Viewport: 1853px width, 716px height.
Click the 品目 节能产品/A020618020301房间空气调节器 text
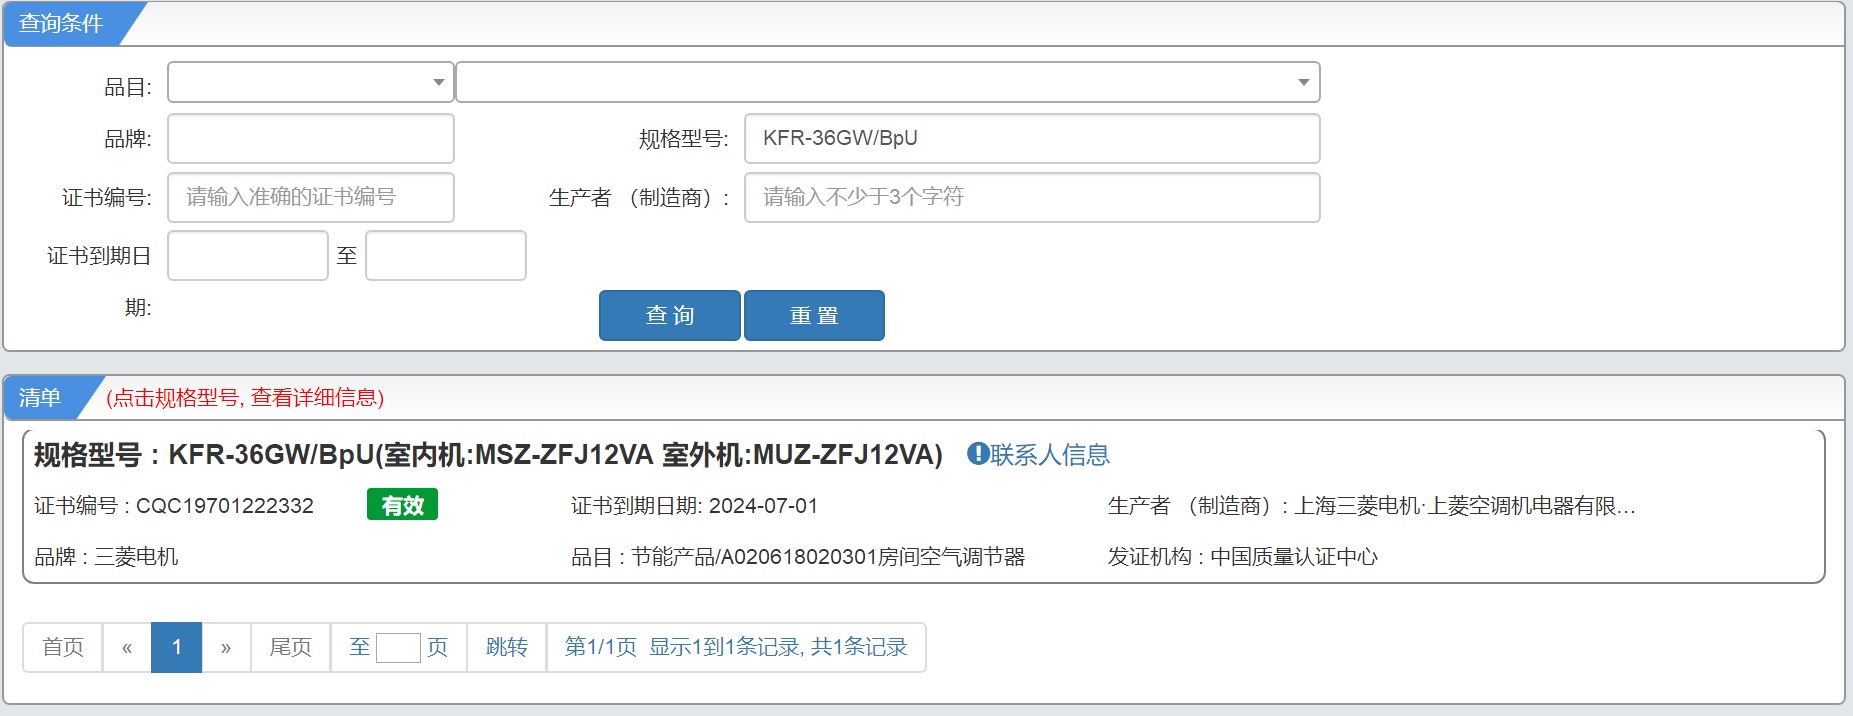click(x=798, y=557)
